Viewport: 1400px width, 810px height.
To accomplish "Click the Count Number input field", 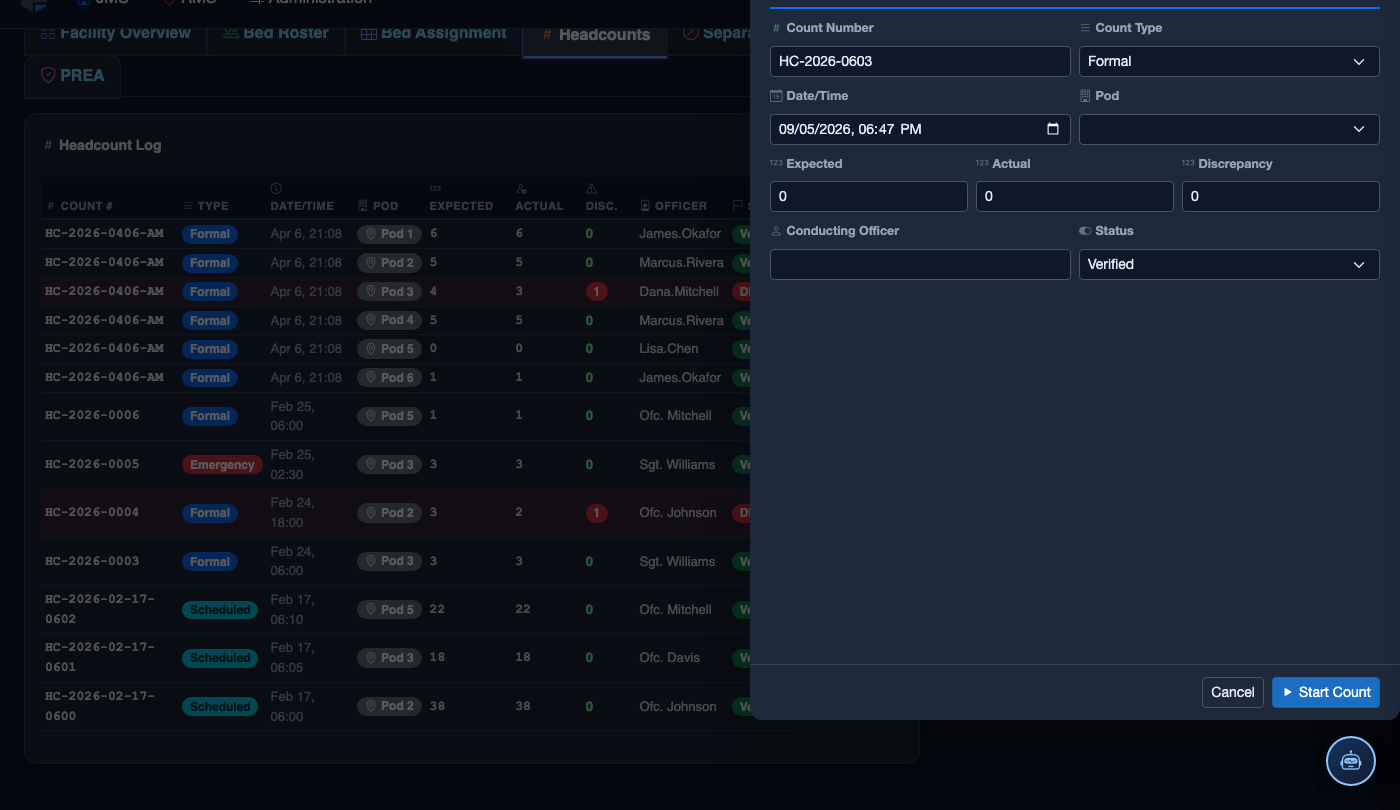I will [920, 61].
